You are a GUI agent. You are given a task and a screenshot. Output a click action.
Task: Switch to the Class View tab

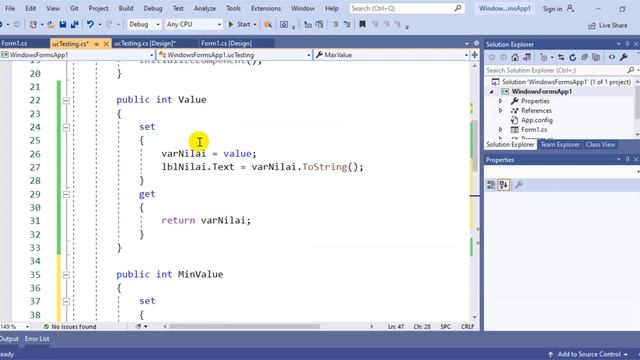(600, 144)
